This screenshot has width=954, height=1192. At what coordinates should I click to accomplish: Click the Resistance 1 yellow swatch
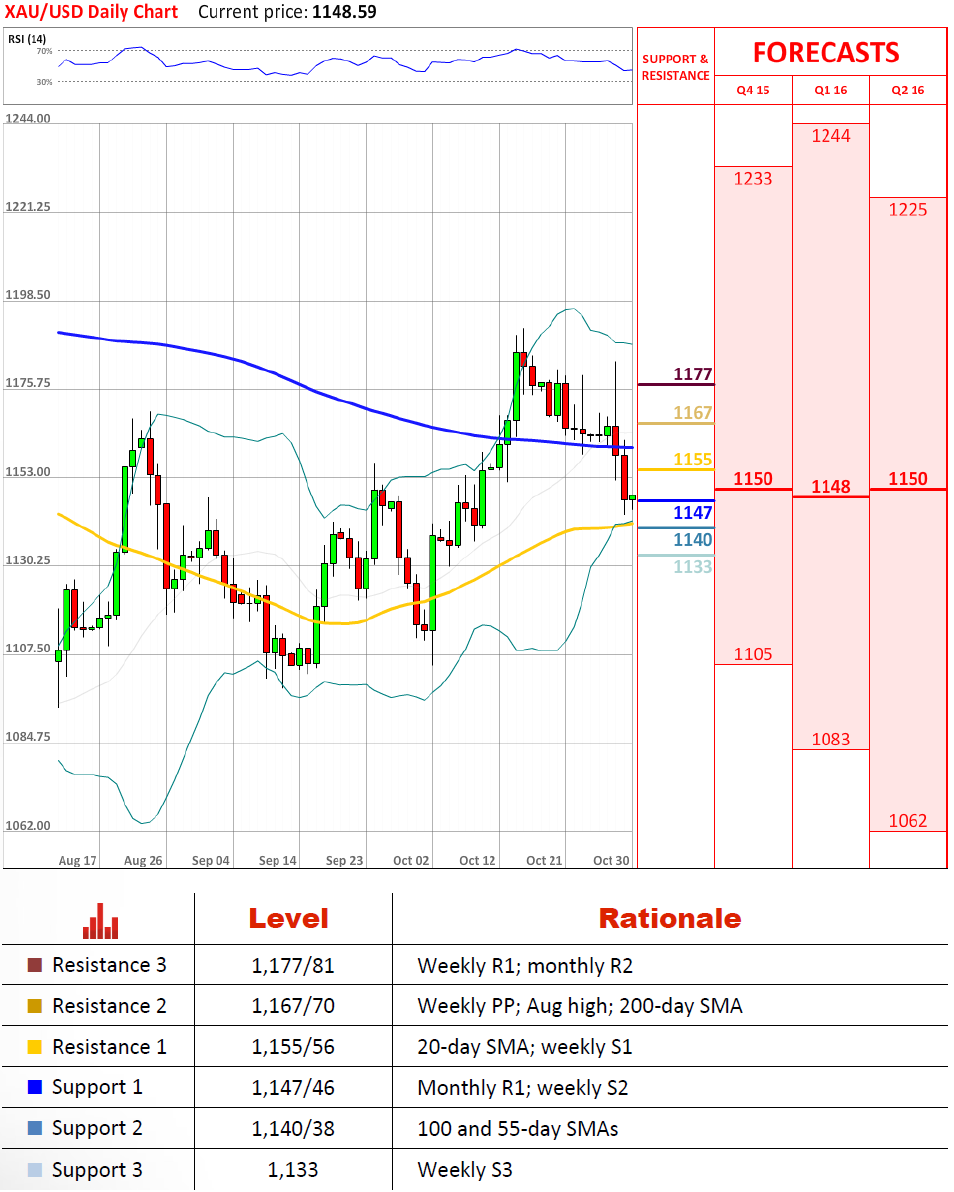[34, 1047]
